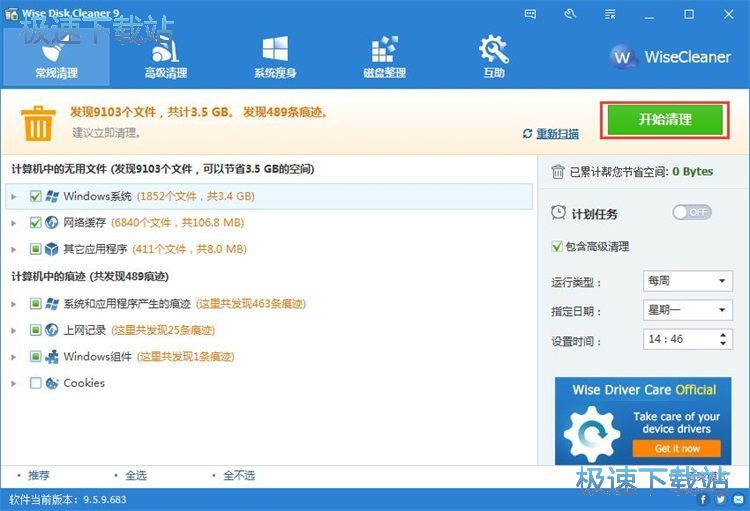The width and height of the screenshot is (750, 511).
Task: Expand the Windows系统 row
Action: (14, 197)
